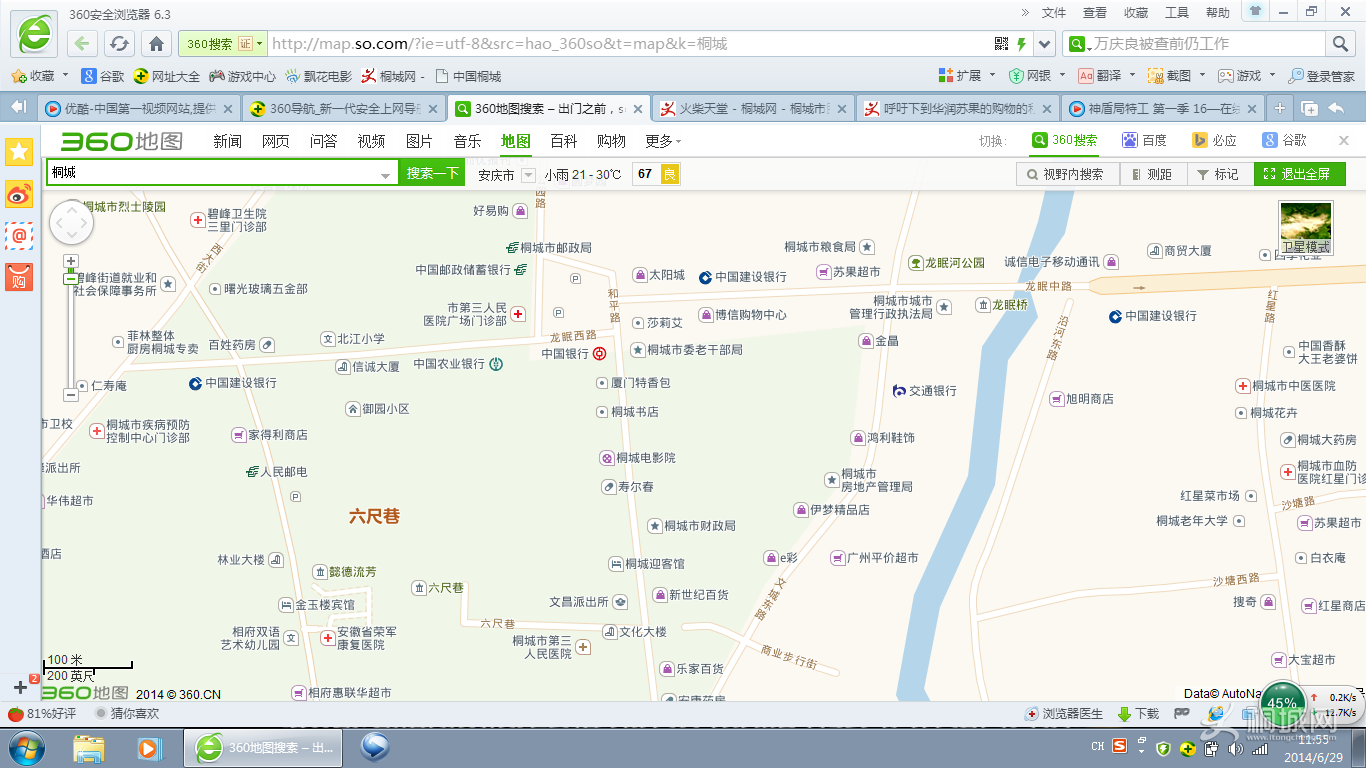Click the Sogou input method tray icon

pyautogui.click(x=1120, y=746)
